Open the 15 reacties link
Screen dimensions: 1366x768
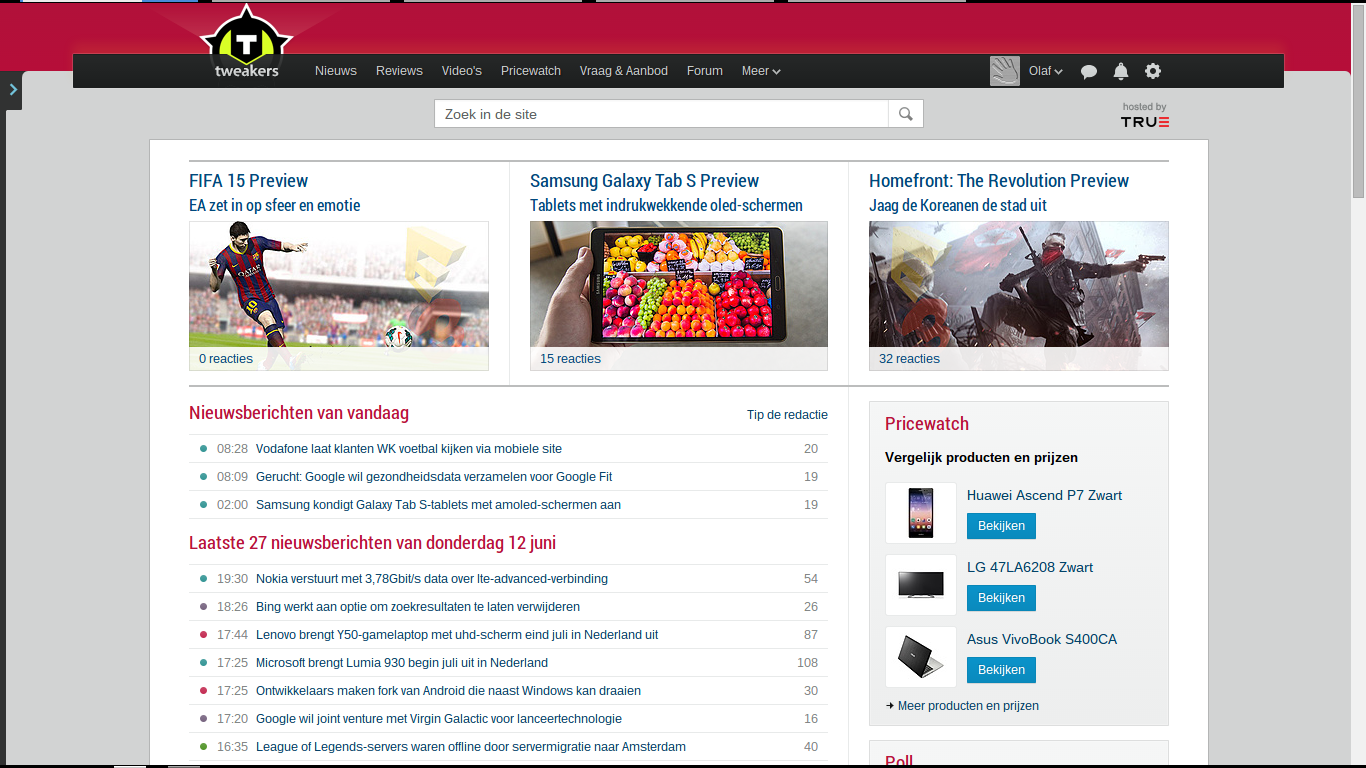point(570,359)
